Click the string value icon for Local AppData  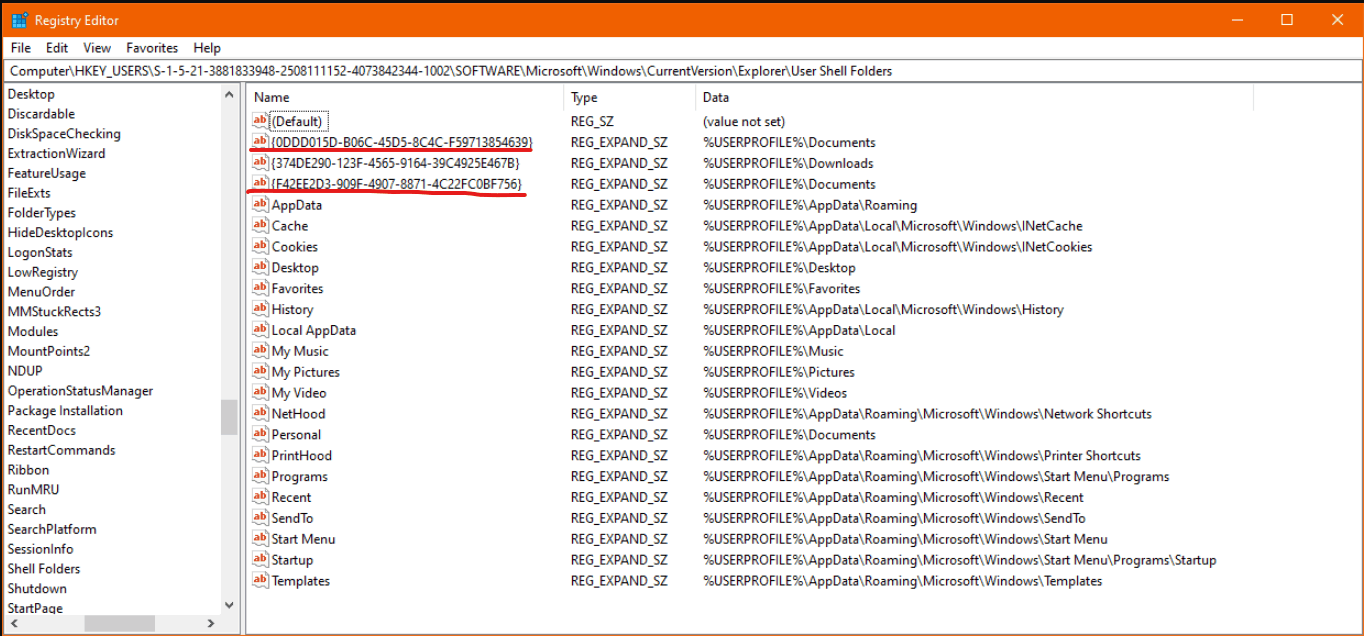click(260, 330)
